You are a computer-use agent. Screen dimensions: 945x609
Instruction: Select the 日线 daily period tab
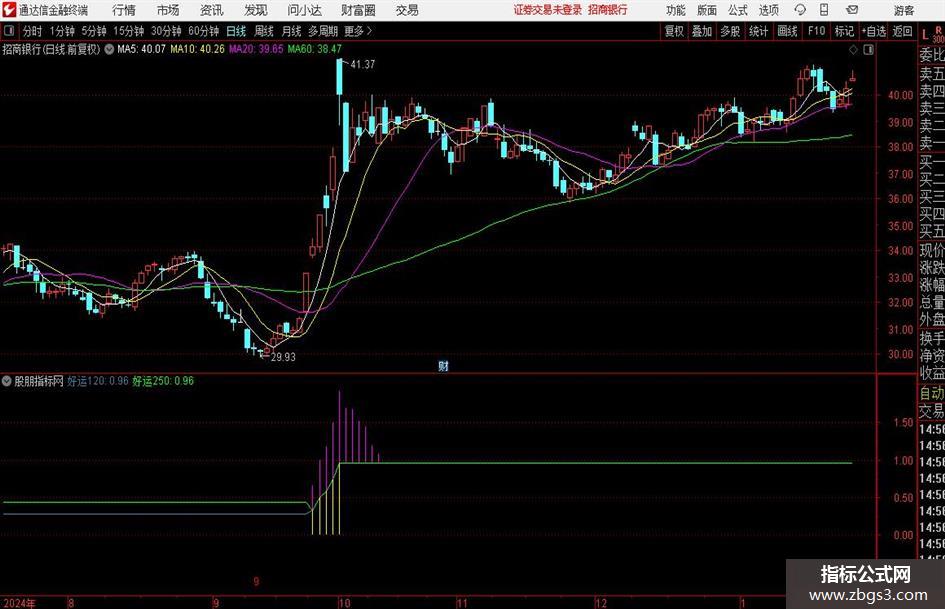click(x=236, y=31)
